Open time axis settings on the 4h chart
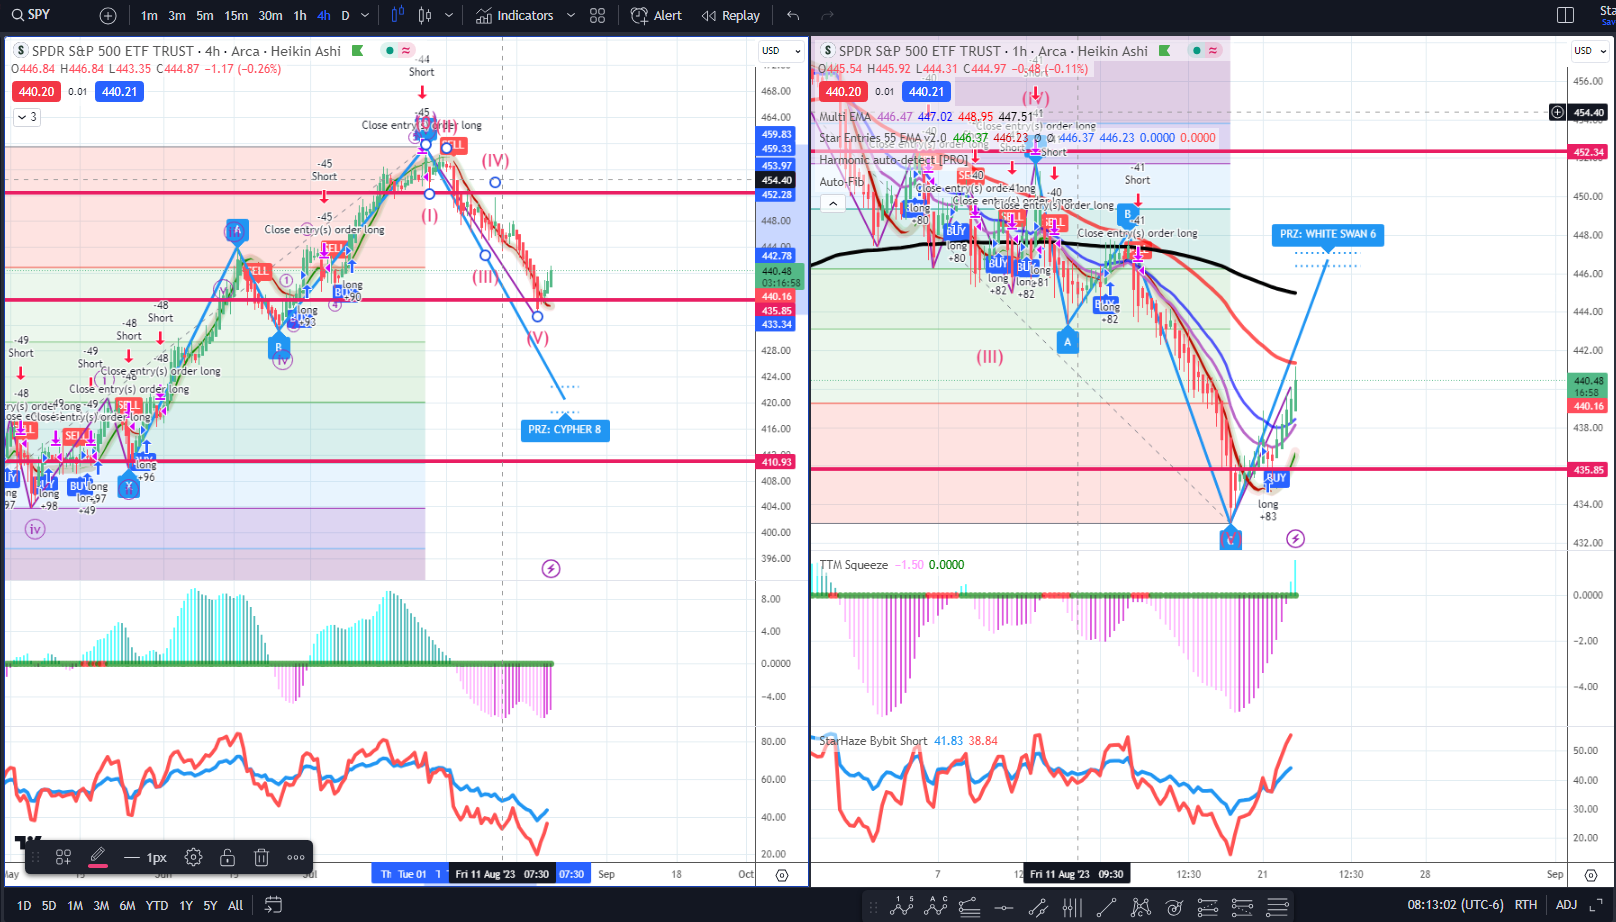This screenshot has width=1616, height=922. point(782,875)
